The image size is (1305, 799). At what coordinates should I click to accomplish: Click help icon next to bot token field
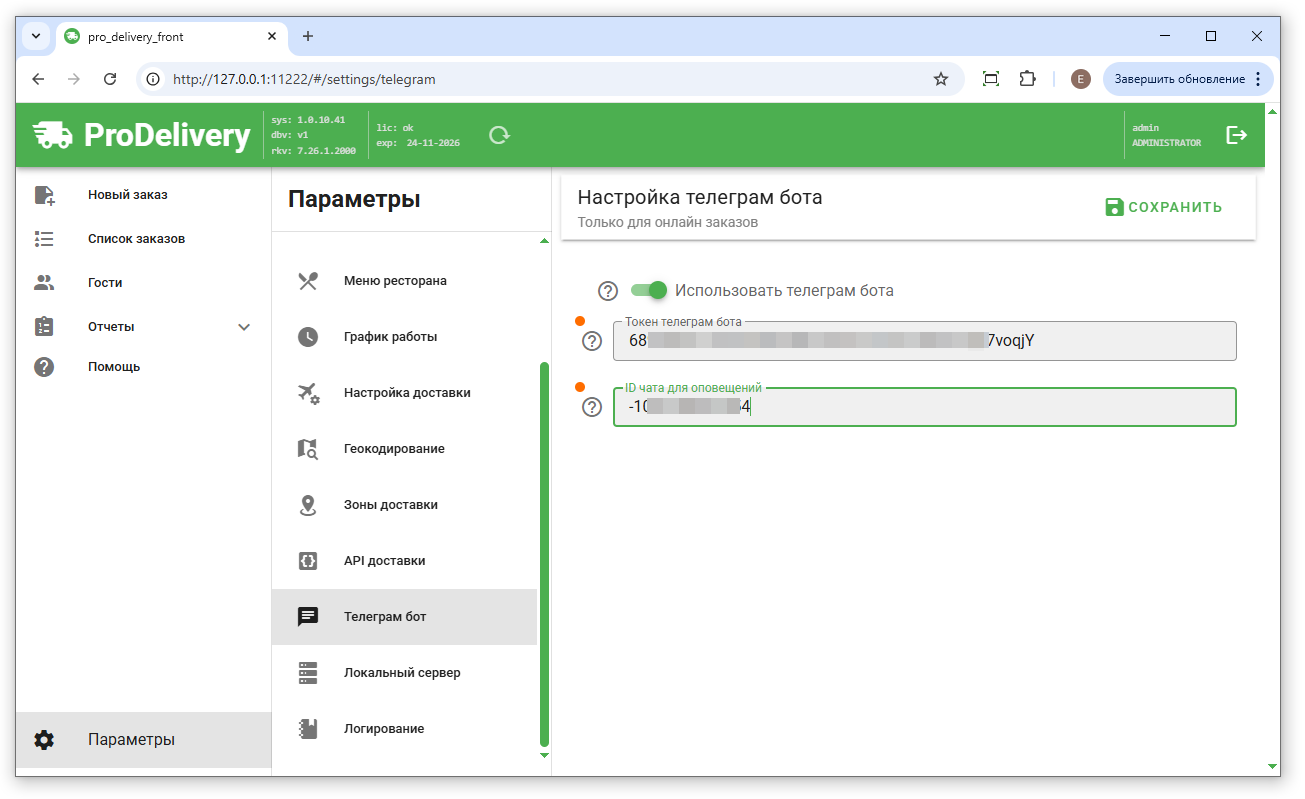592,342
